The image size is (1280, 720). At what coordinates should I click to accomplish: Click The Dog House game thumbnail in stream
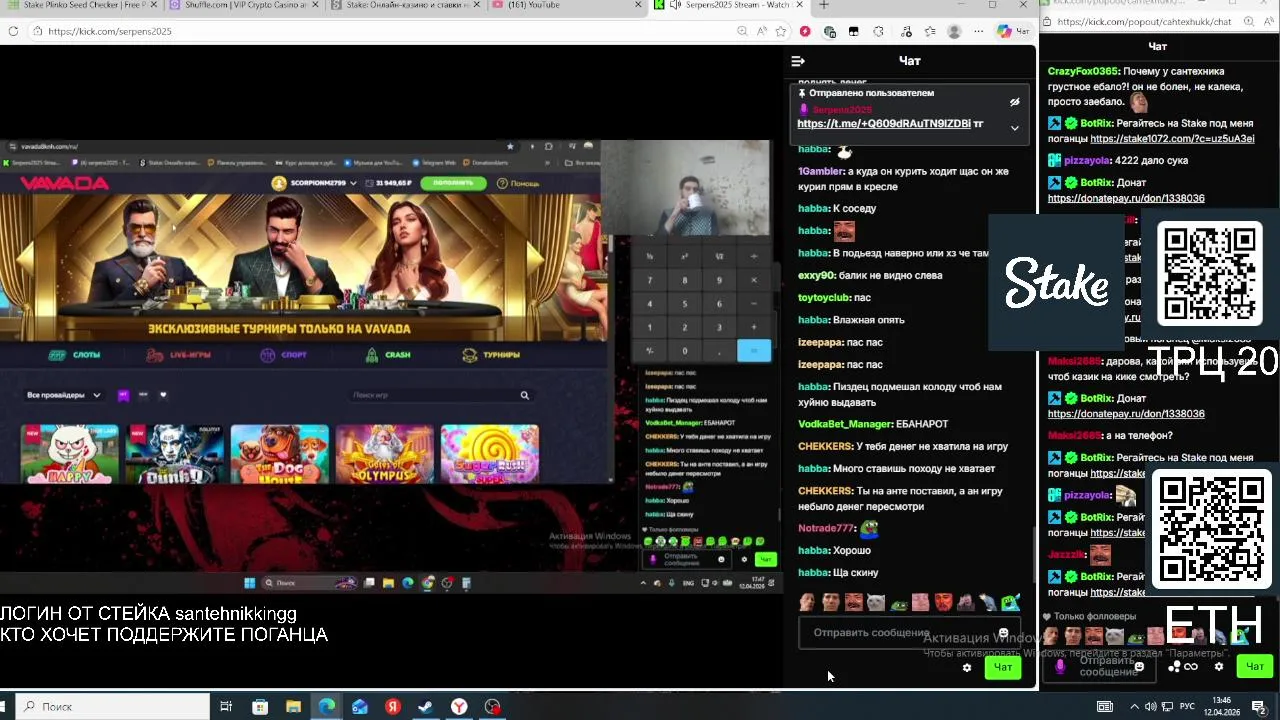pyautogui.click(x=279, y=454)
